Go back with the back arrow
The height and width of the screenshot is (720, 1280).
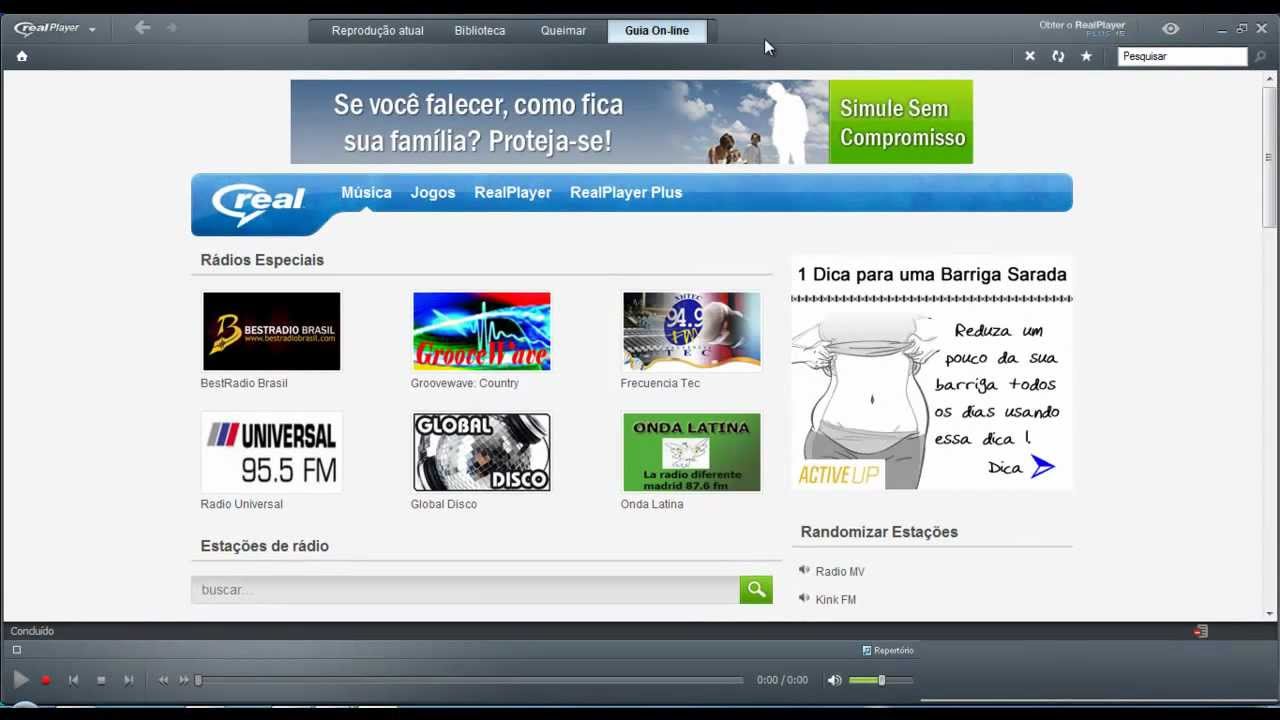142,28
